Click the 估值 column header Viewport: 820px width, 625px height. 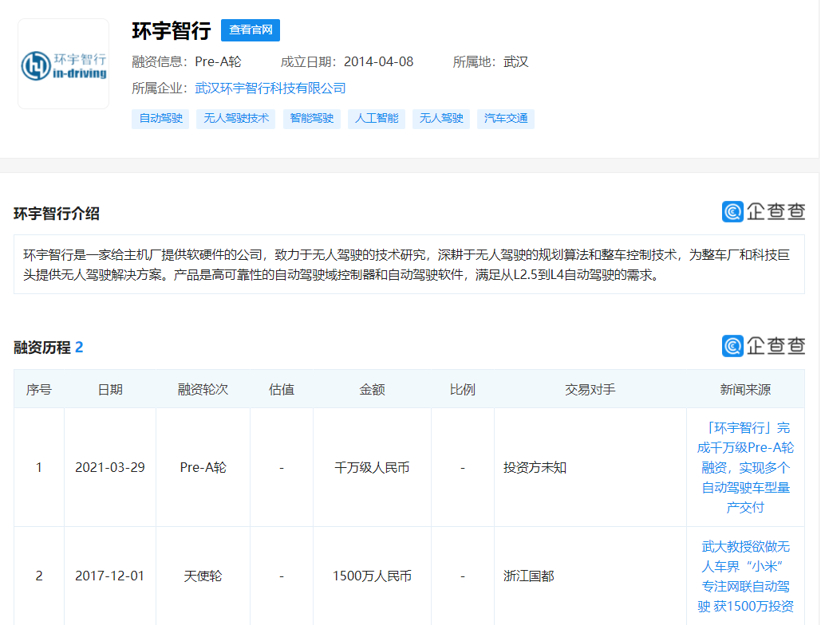(x=281, y=389)
